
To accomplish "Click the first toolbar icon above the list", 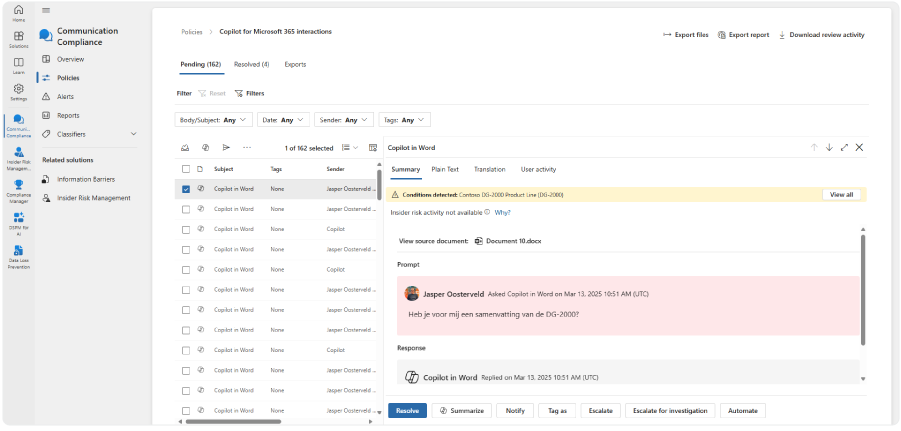I will [x=184, y=148].
